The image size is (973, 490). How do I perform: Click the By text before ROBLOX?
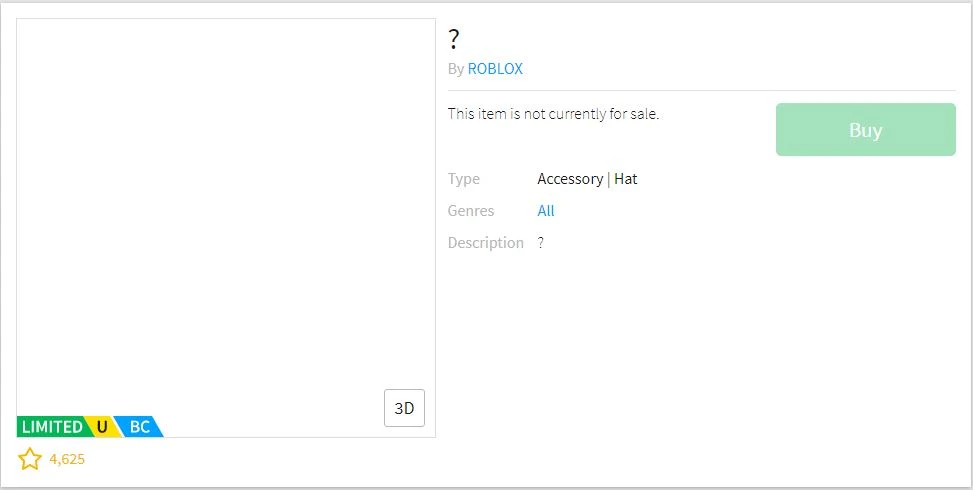pyautogui.click(x=456, y=69)
